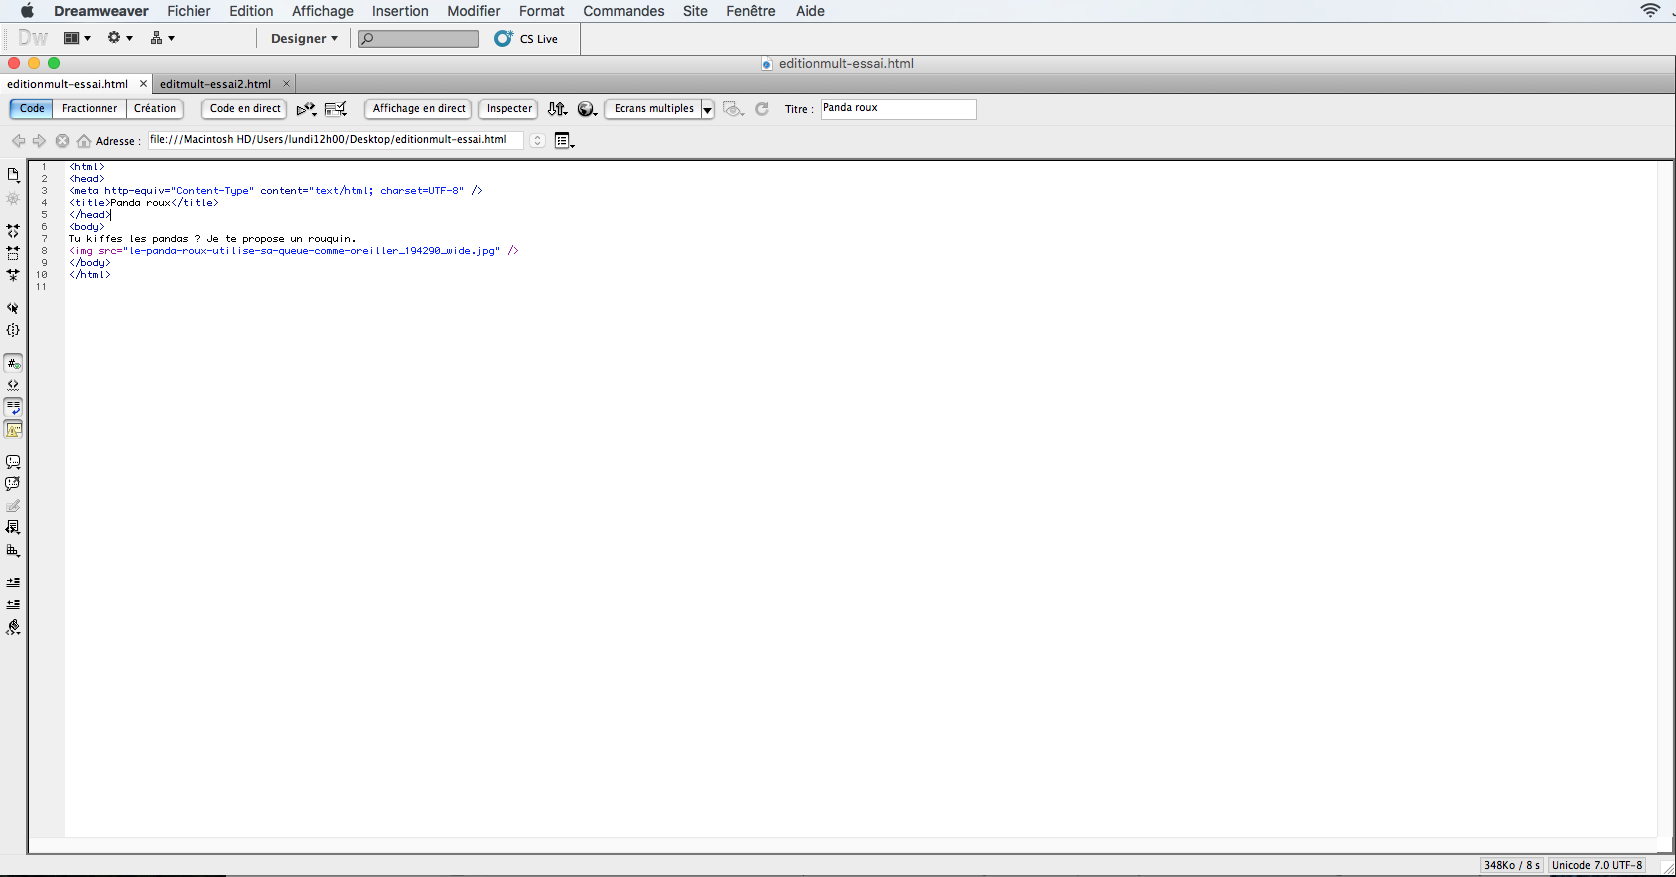Click the Format Source Code icon
The width and height of the screenshot is (1676, 877).
coord(13,628)
